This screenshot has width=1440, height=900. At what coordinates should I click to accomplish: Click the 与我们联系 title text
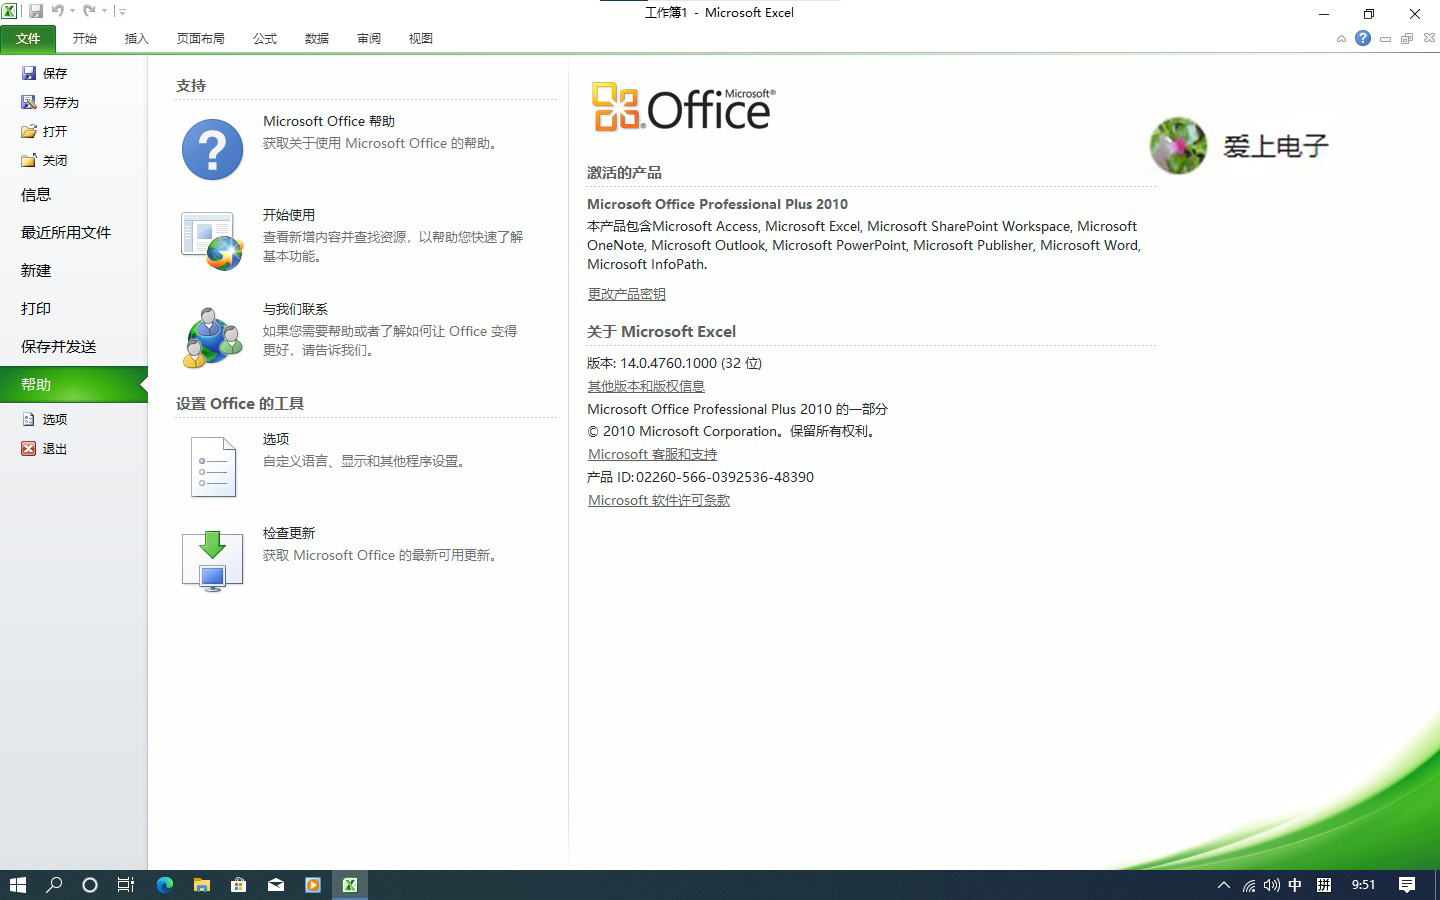pos(295,309)
